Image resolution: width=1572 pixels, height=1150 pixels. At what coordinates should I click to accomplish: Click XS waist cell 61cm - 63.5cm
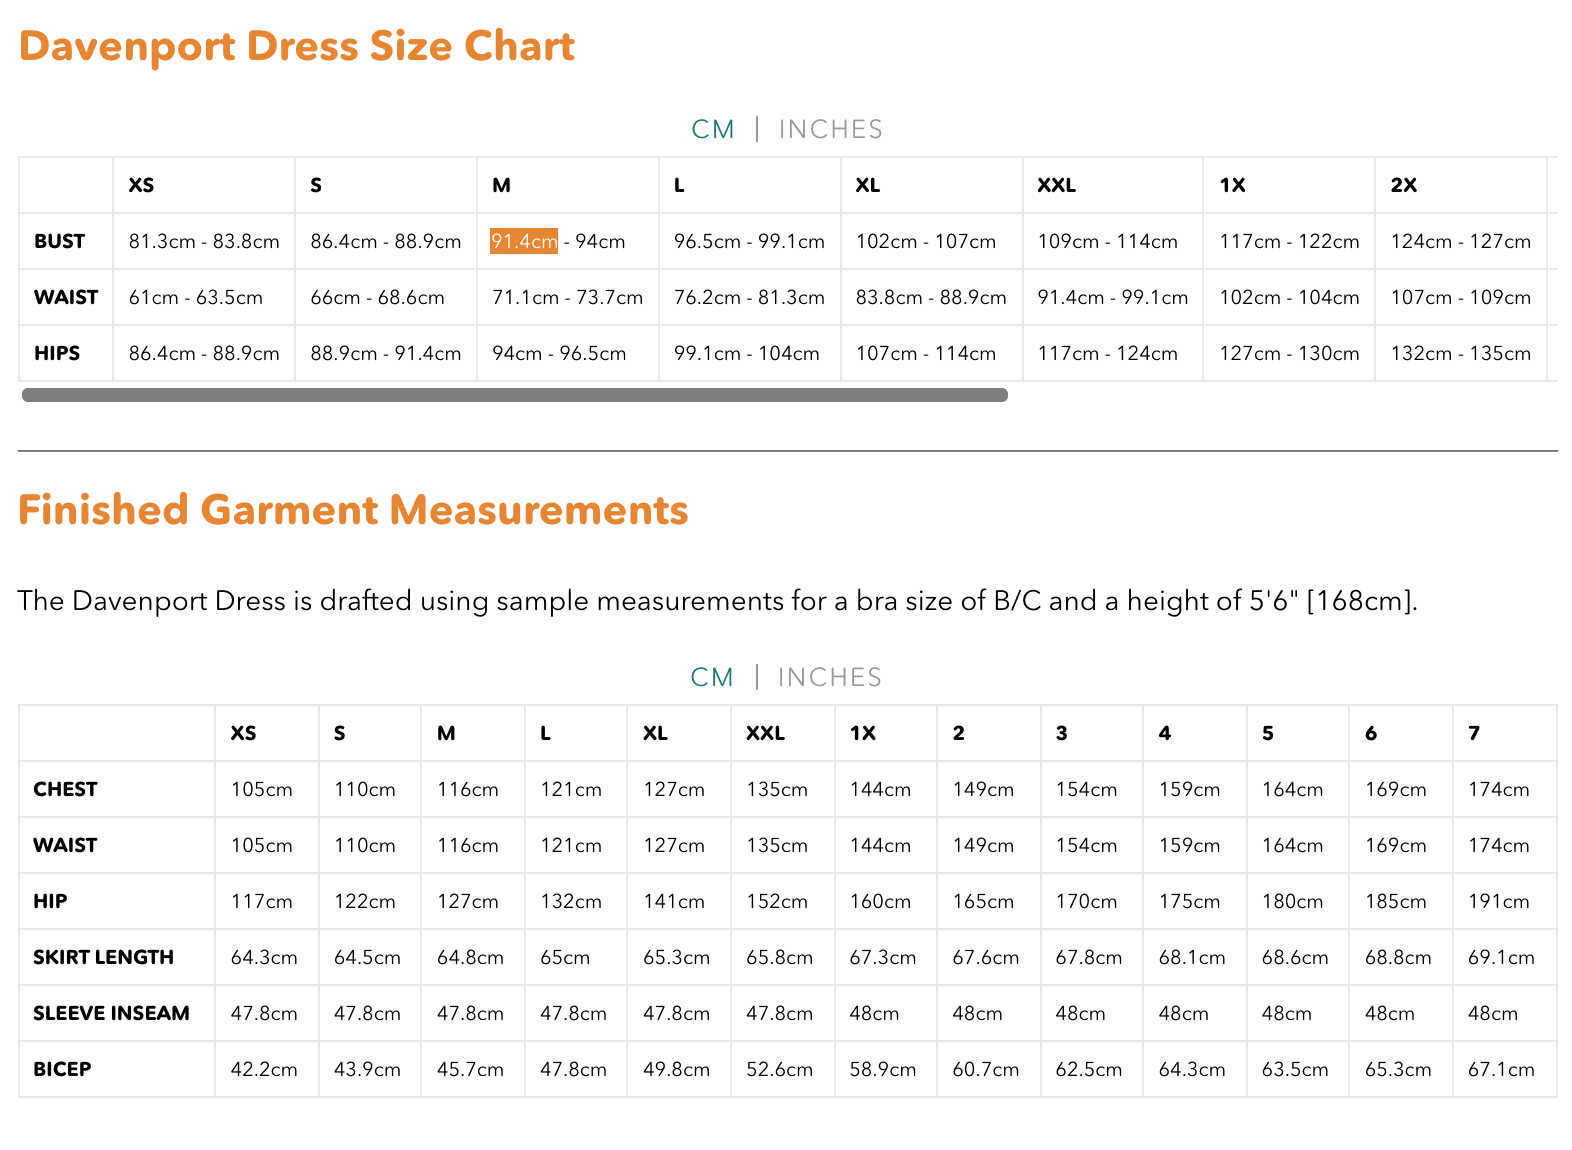(x=204, y=297)
